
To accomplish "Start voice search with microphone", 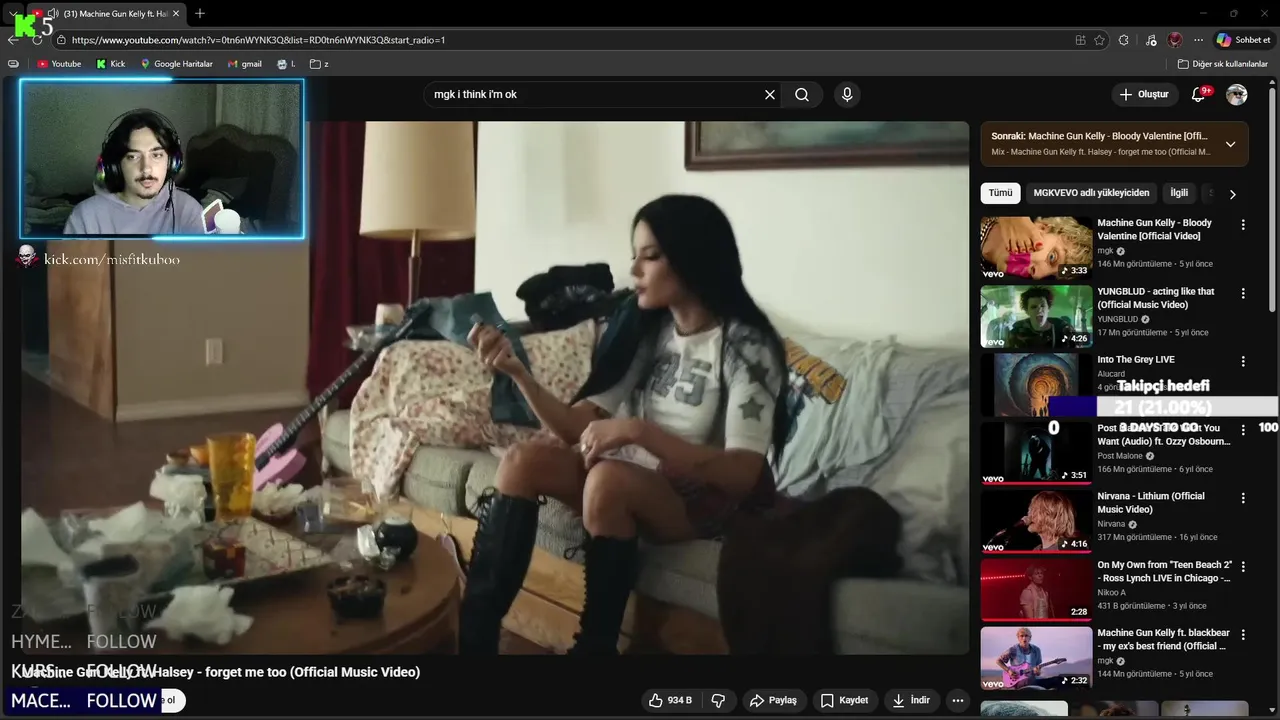I will 847,94.
